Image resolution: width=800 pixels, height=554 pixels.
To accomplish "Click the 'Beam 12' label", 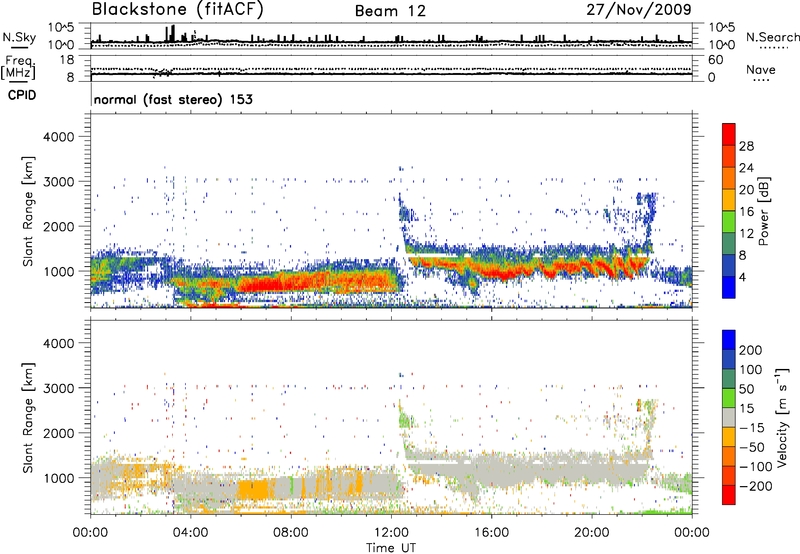I will coord(390,11).
